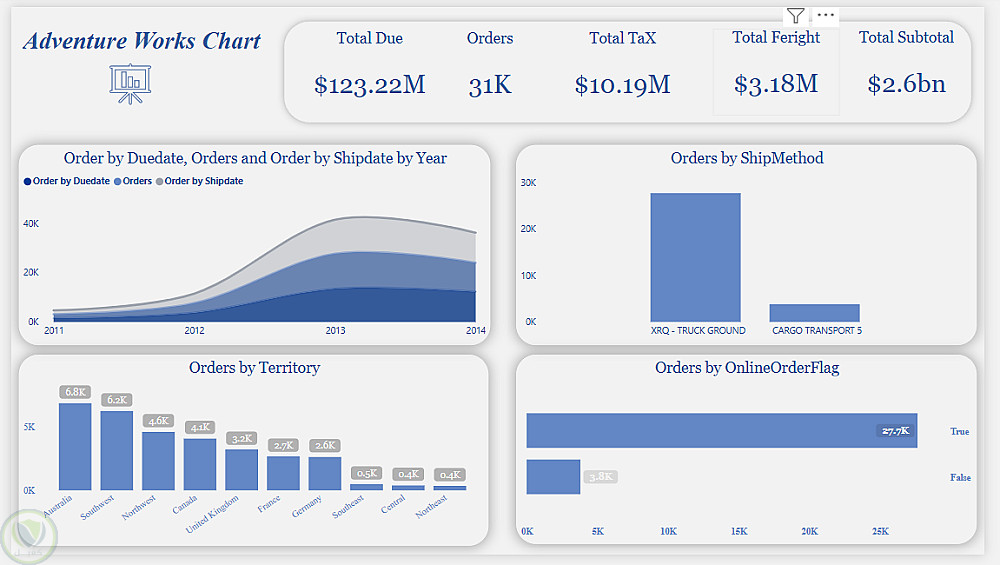Click the Orders by Territory chart title
1000x565 pixels.
pos(254,368)
